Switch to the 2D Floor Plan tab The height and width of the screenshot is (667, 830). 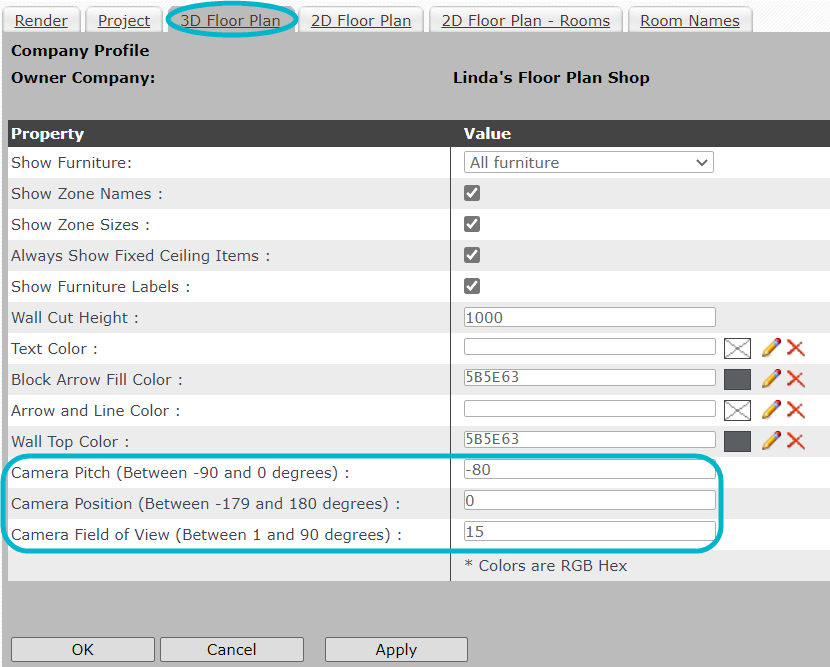click(x=361, y=21)
